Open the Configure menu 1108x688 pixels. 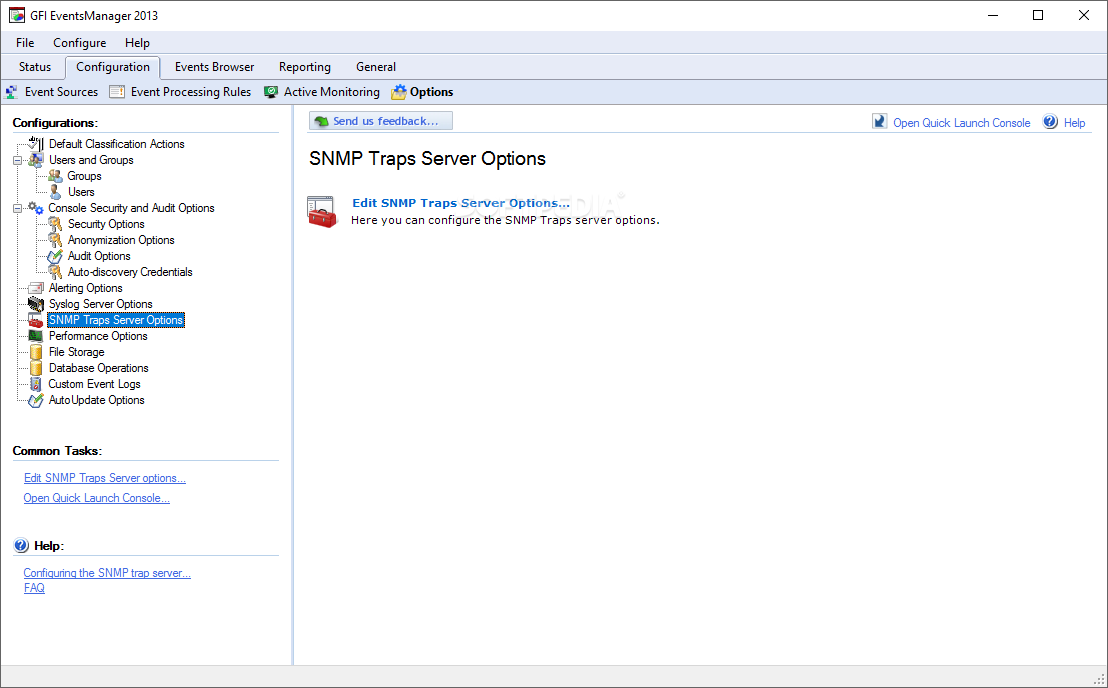(x=80, y=42)
